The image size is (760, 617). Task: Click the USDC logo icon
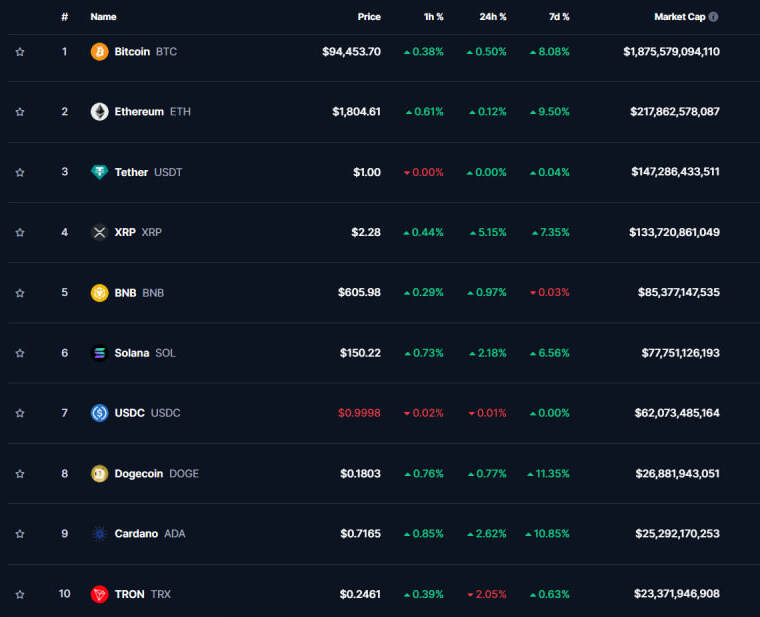[x=99, y=413]
